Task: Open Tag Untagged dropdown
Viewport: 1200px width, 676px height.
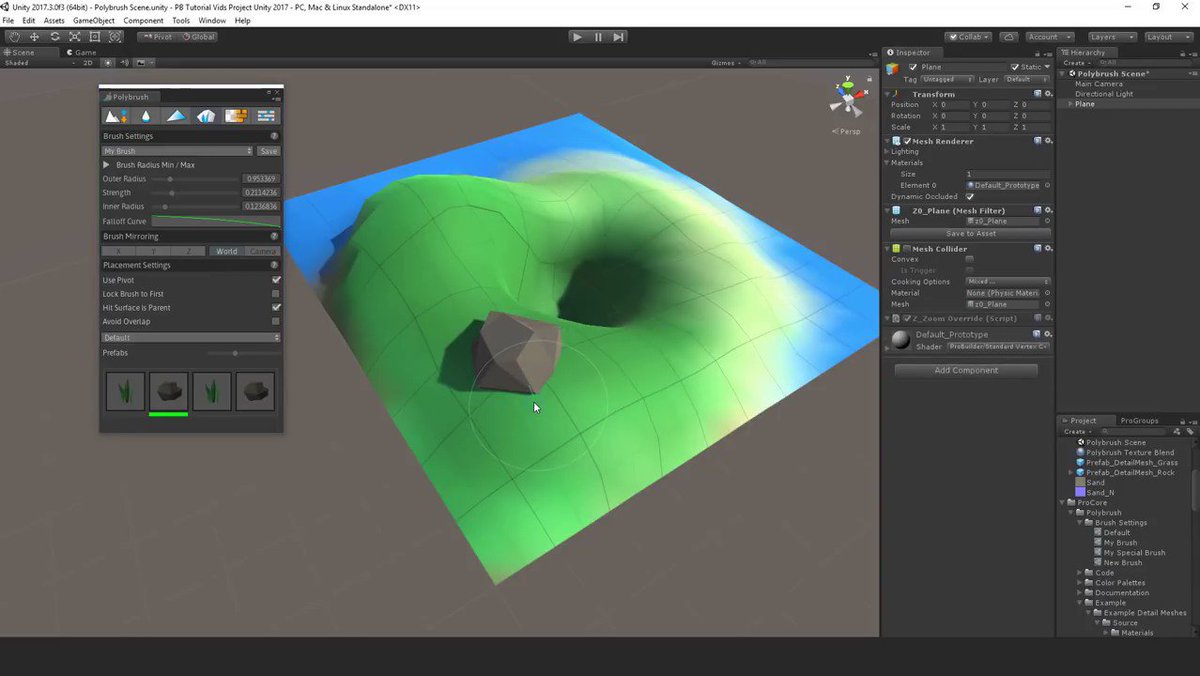Action: pos(948,79)
